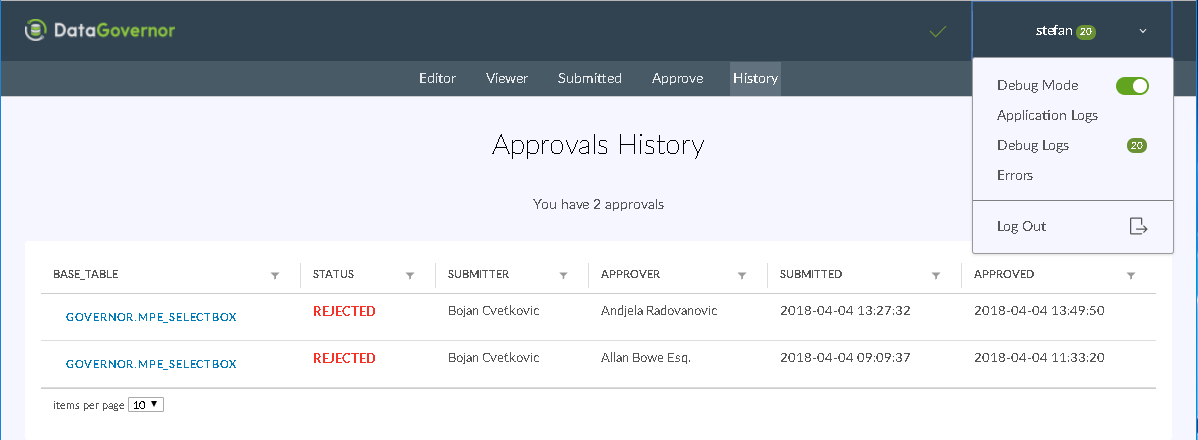Open STATUS column filter icon
This screenshot has width=1198, height=440.
click(409, 275)
